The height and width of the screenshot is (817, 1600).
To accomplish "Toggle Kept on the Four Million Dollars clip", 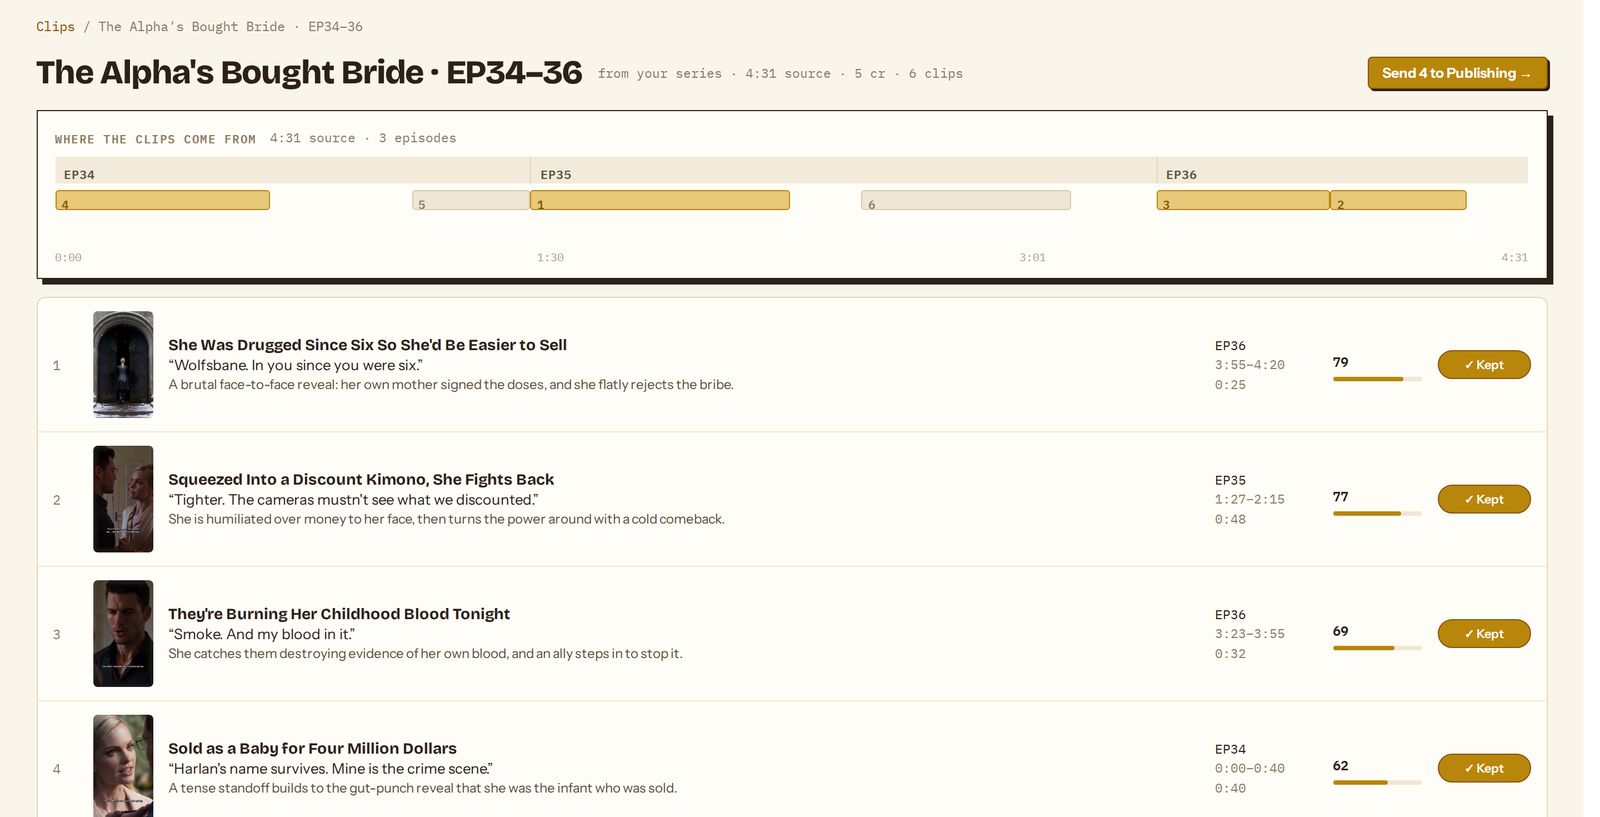I will point(1484,768).
